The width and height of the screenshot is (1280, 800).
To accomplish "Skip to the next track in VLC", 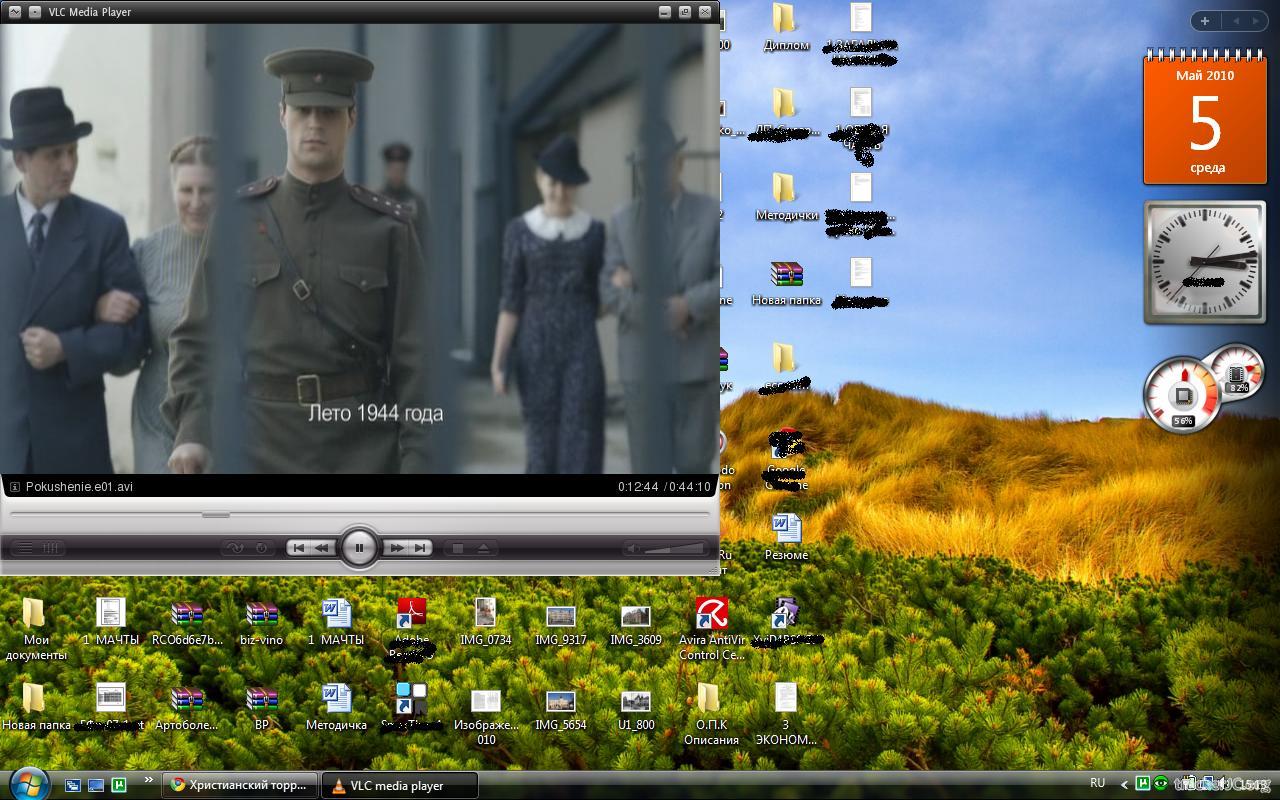I will pos(421,548).
